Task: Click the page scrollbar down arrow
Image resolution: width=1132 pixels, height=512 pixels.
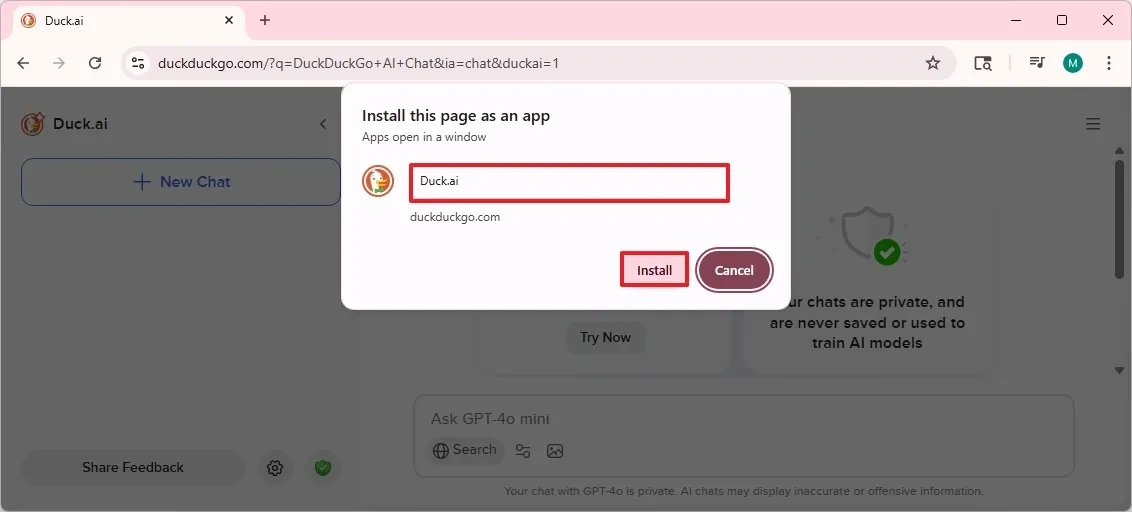Action: (1120, 370)
